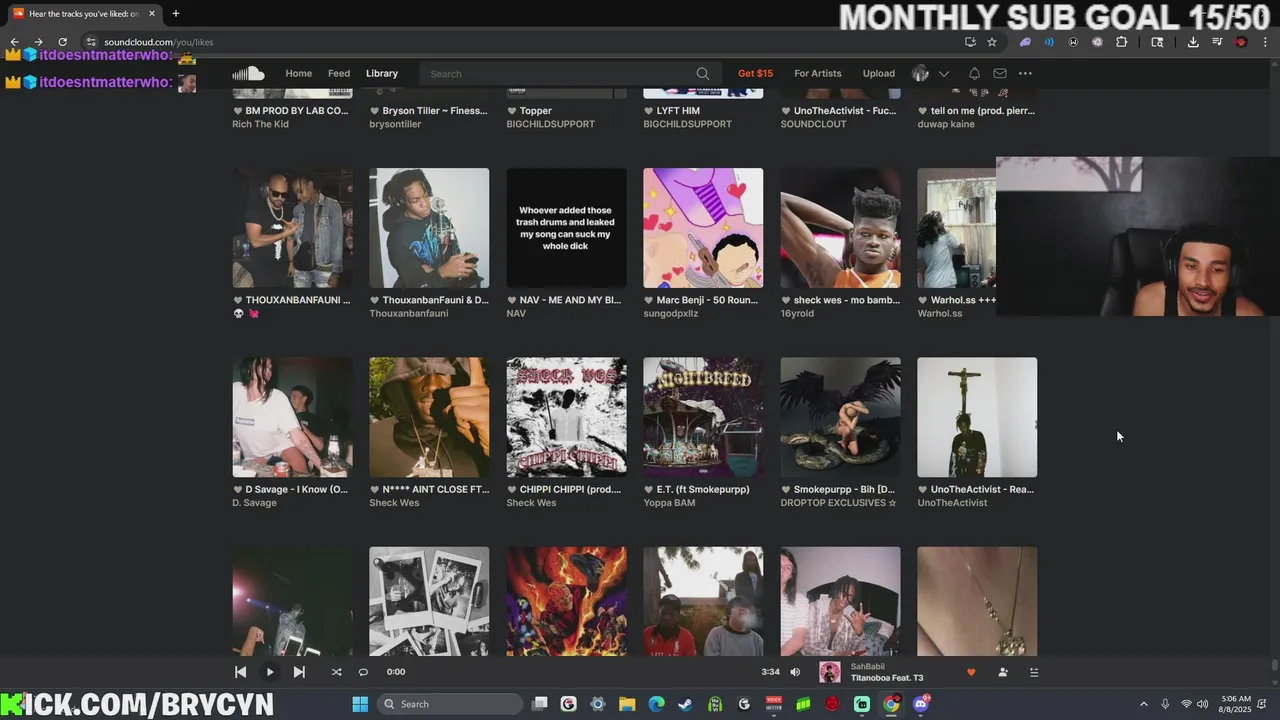Click the Upload link
This screenshot has height=720, width=1280.
tap(878, 73)
